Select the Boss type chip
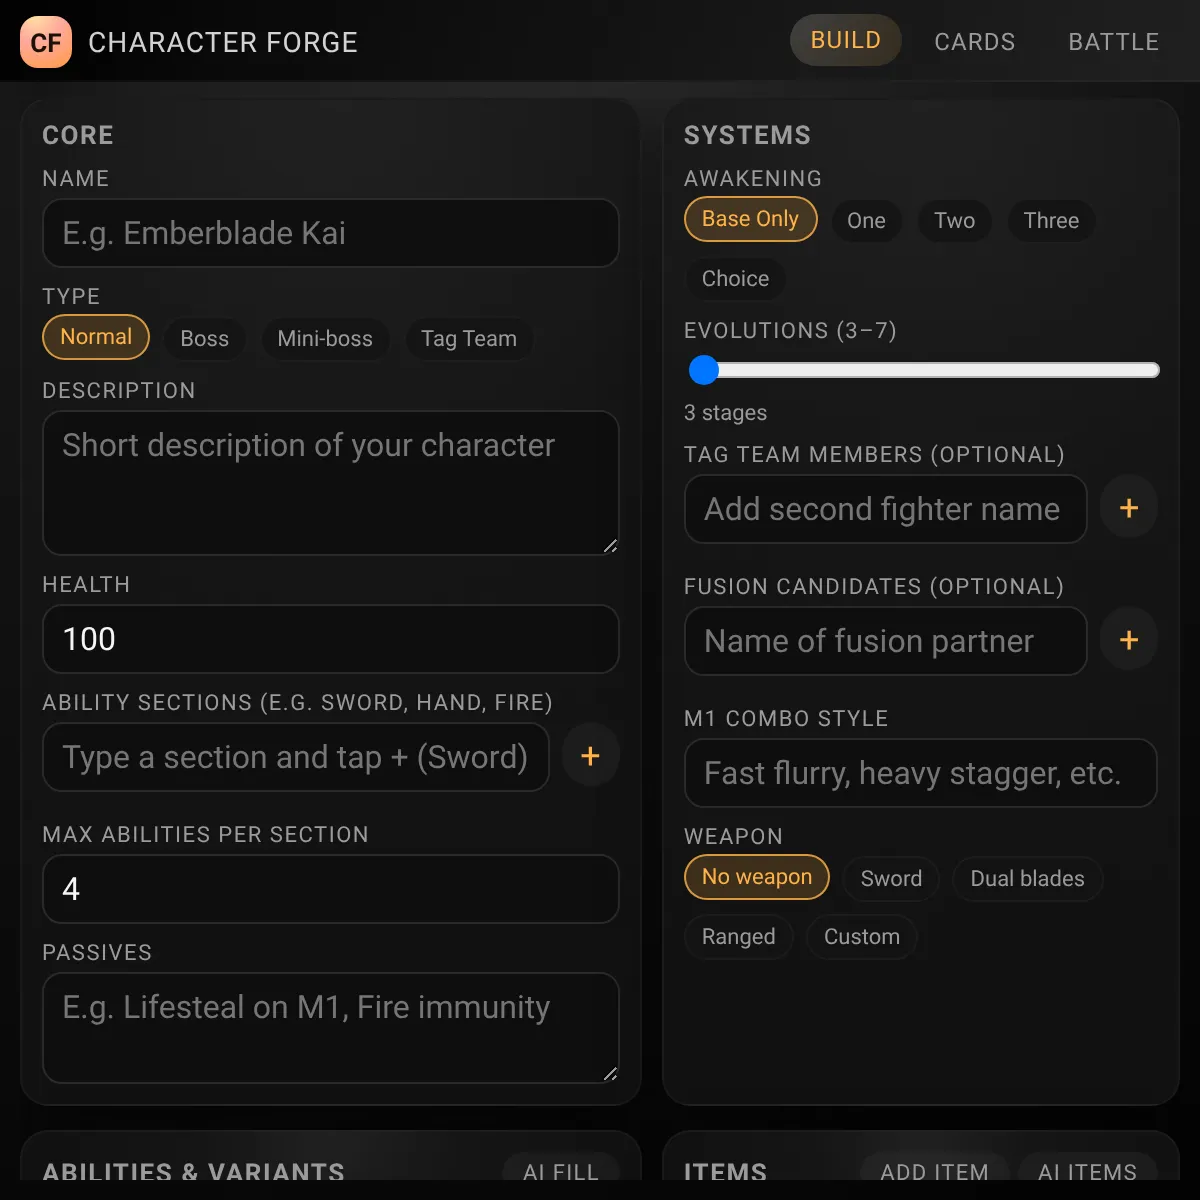This screenshot has height=1200, width=1200. (205, 339)
